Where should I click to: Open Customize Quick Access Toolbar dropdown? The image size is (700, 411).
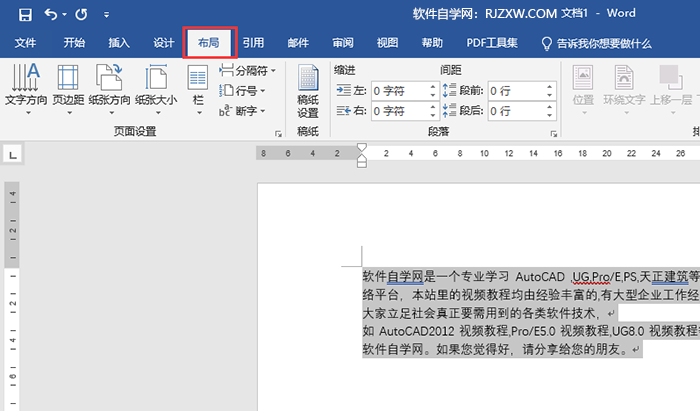[x=106, y=15]
